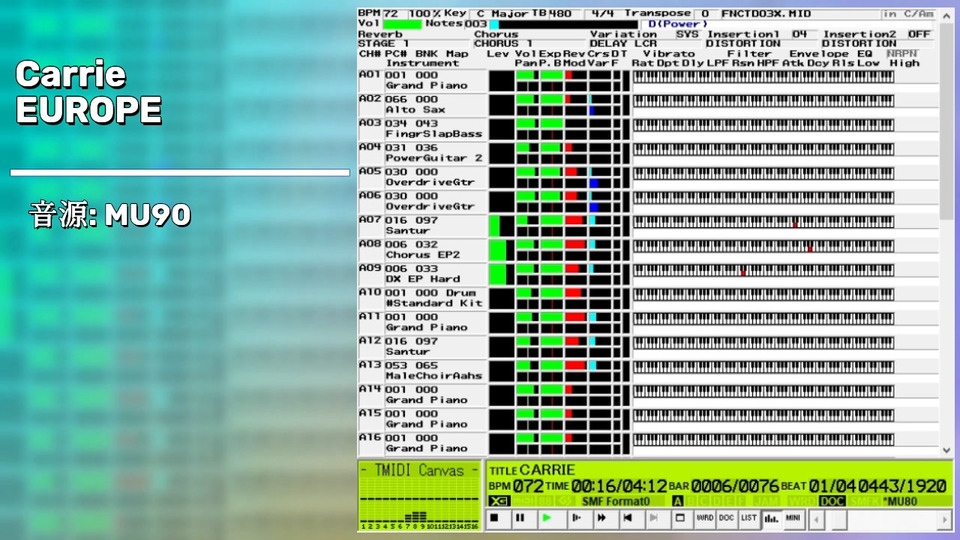Click the window mode icon button
The width and height of the screenshot is (960, 540).
click(x=680, y=519)
